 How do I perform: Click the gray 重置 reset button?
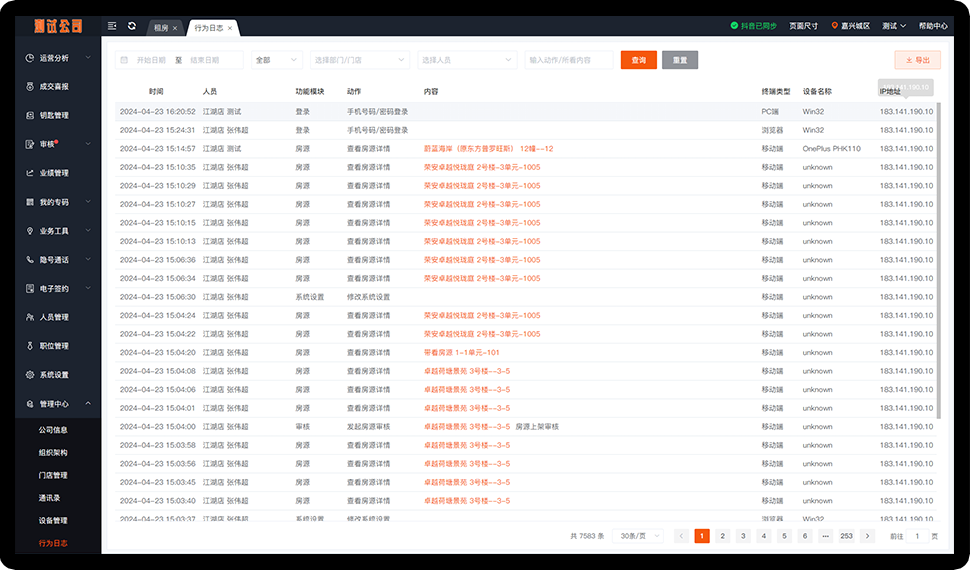(x=680, y=60)
